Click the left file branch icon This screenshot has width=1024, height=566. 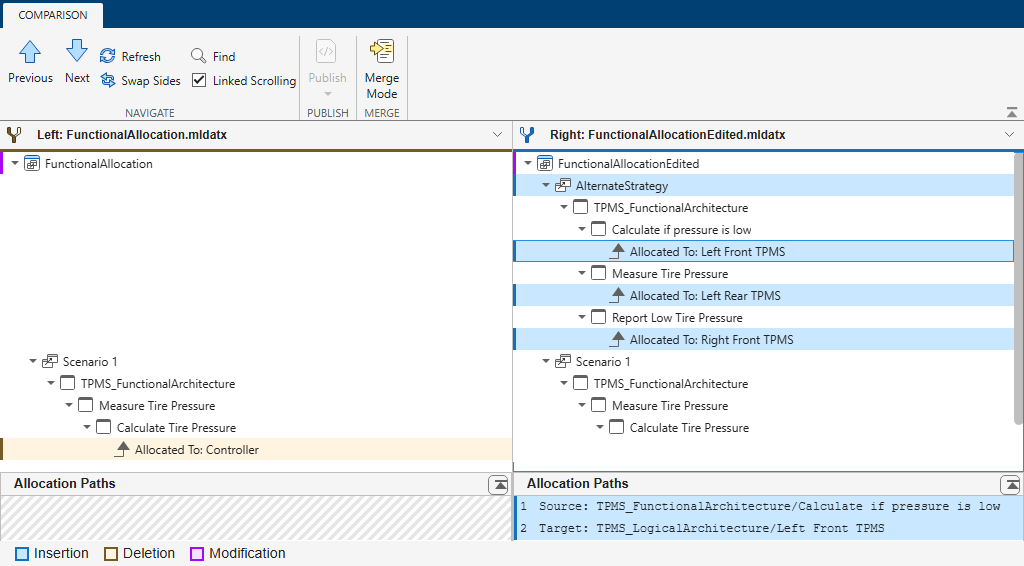[13, 135]
